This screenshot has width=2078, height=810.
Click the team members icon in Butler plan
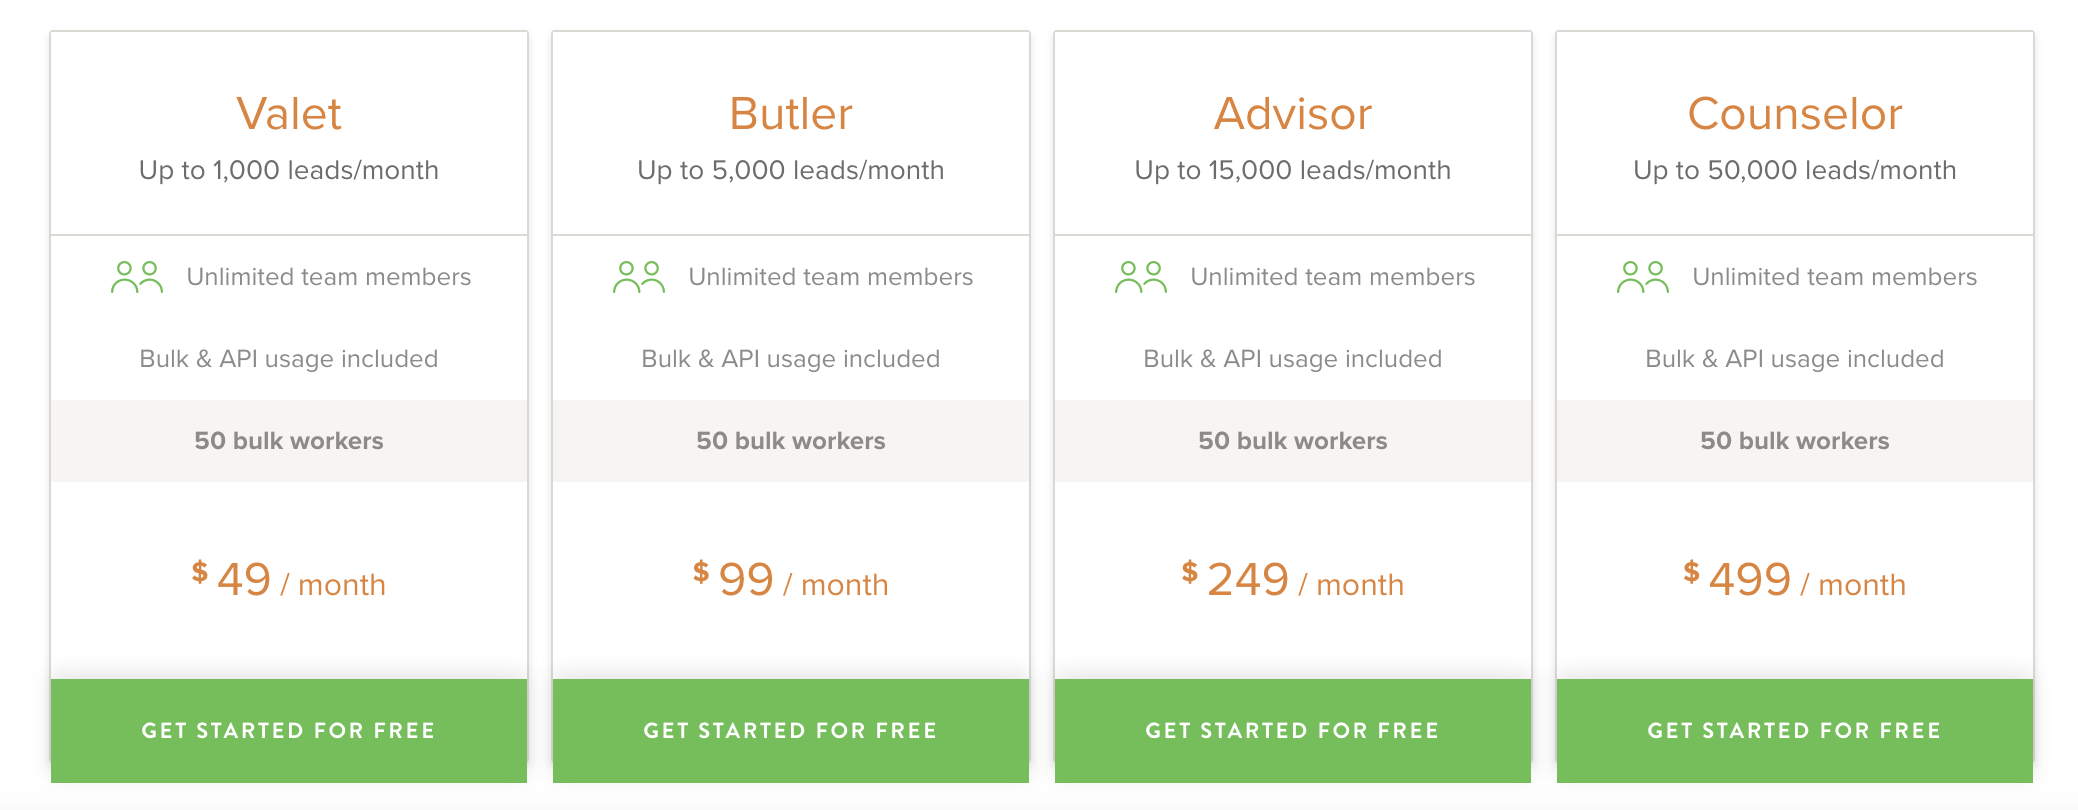(x=639, y=277)
